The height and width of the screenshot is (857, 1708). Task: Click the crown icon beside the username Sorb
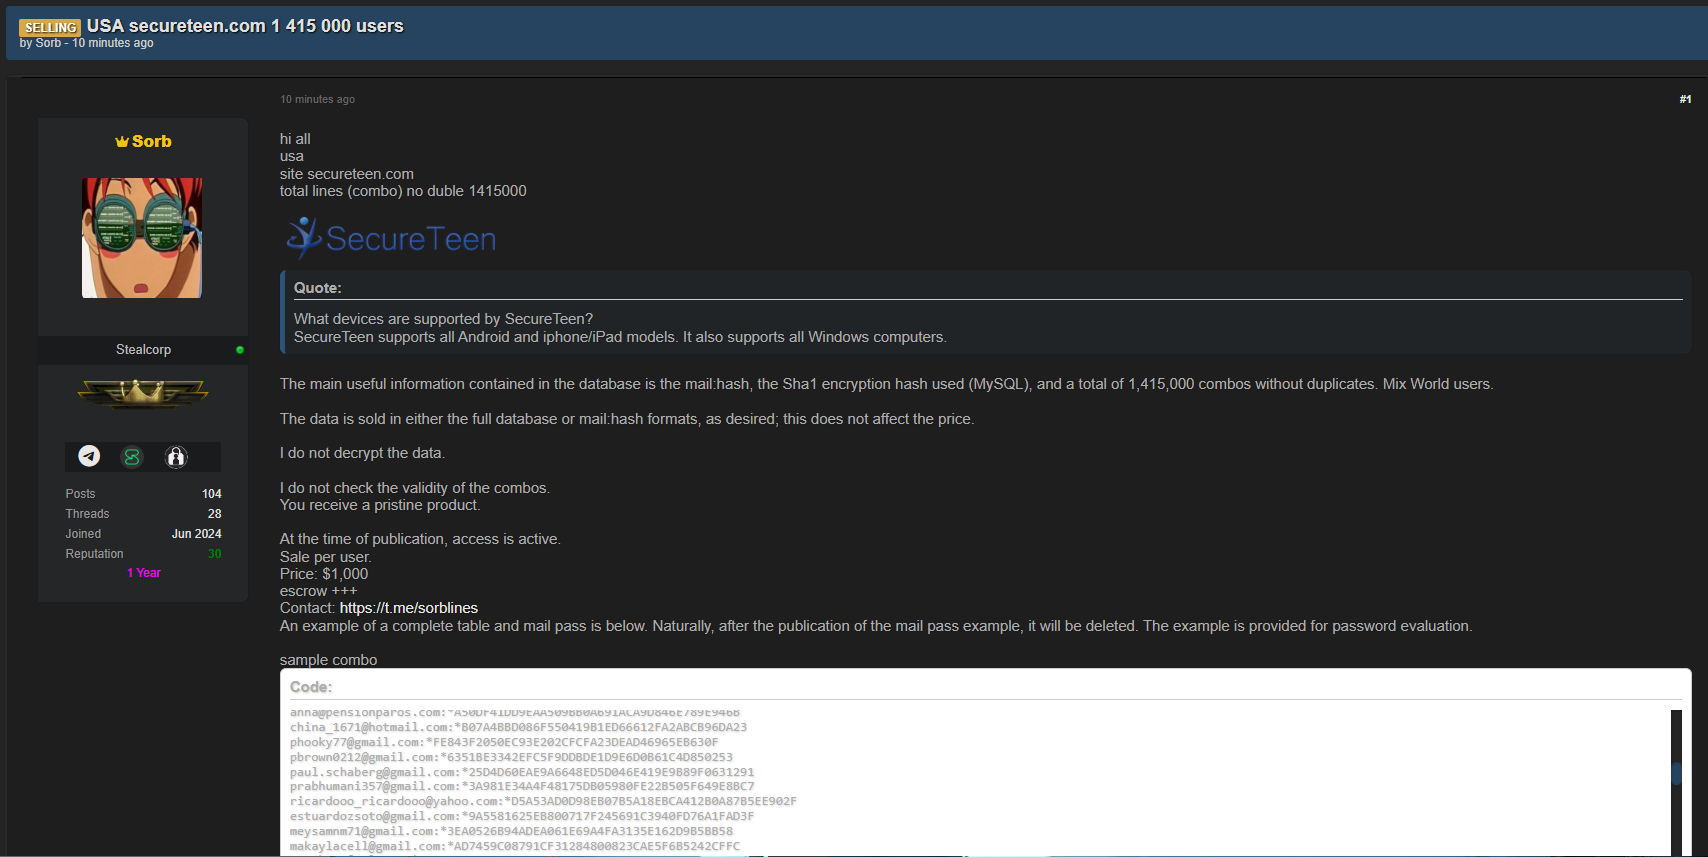(x=122, y=142)
